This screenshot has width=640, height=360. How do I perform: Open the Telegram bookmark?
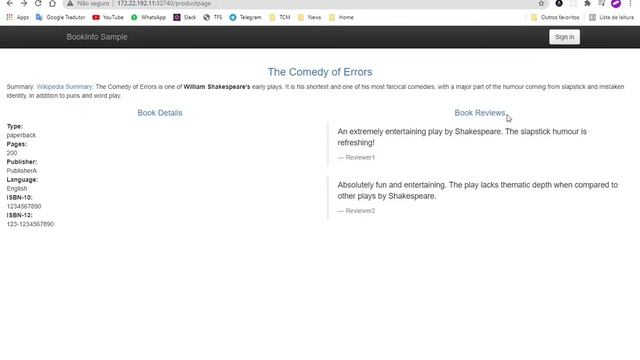tap(245, 17)
